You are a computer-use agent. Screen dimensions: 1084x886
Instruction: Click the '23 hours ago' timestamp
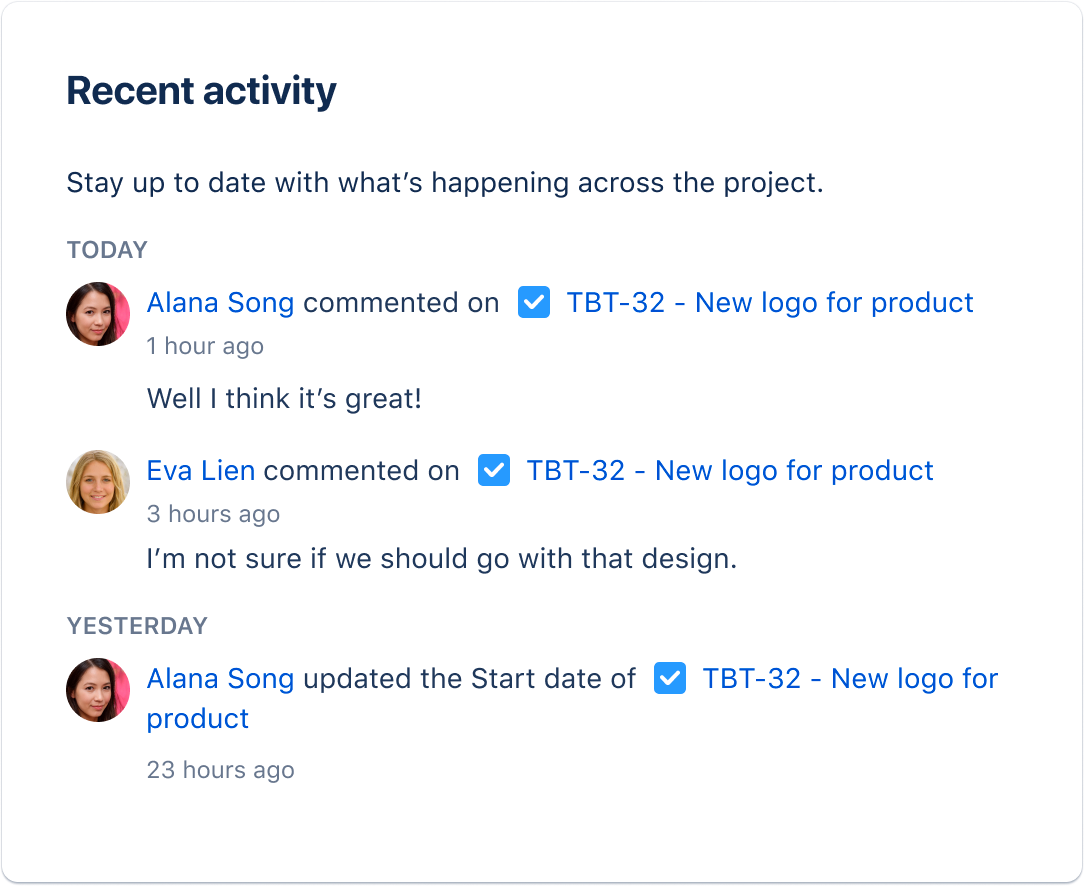[220, 770]
